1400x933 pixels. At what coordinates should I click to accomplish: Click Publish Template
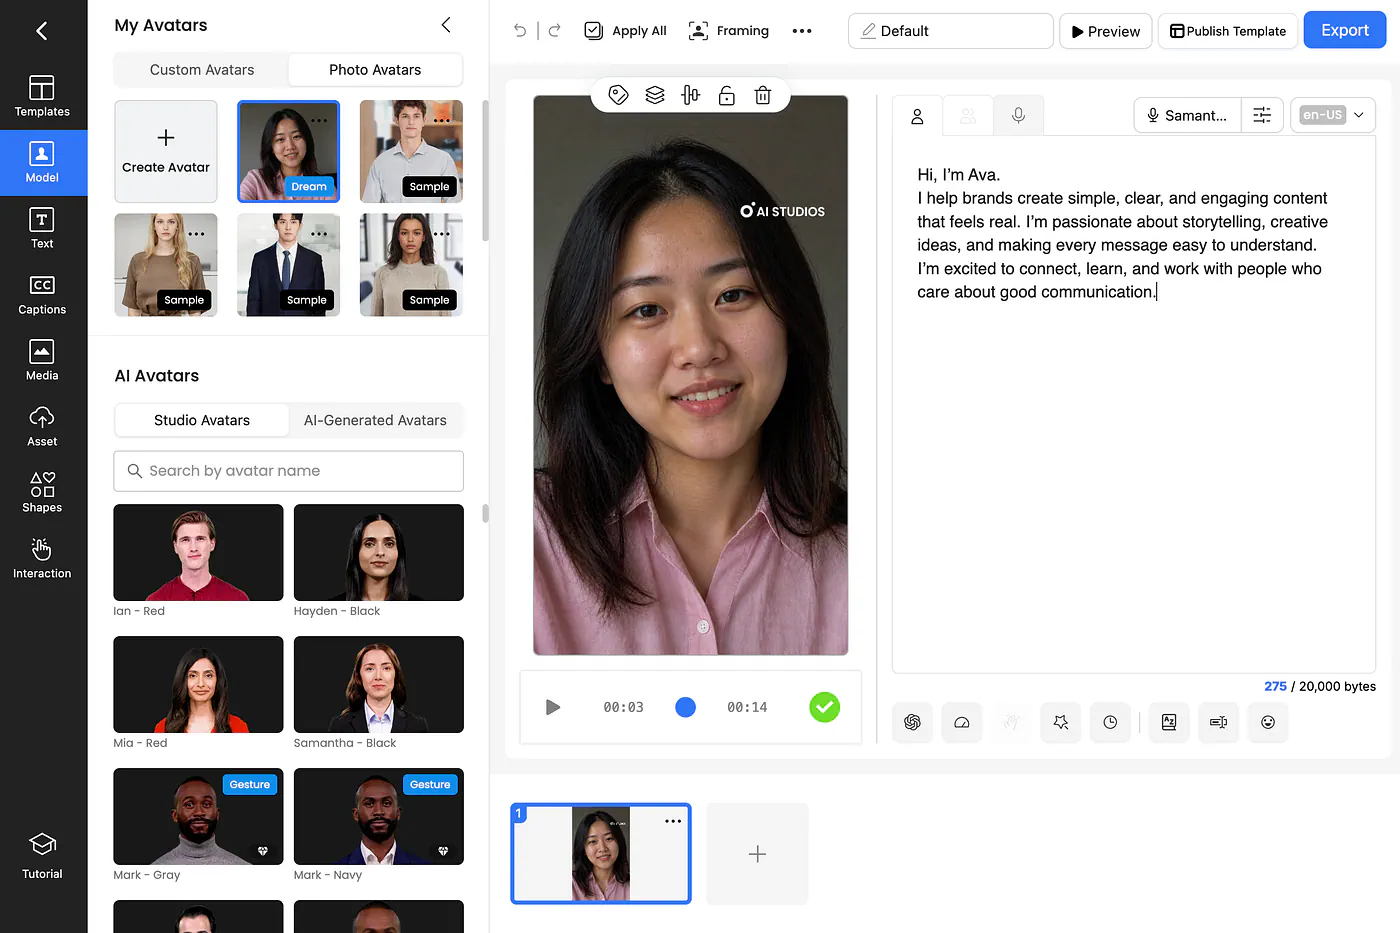[x=1228, y=31]
